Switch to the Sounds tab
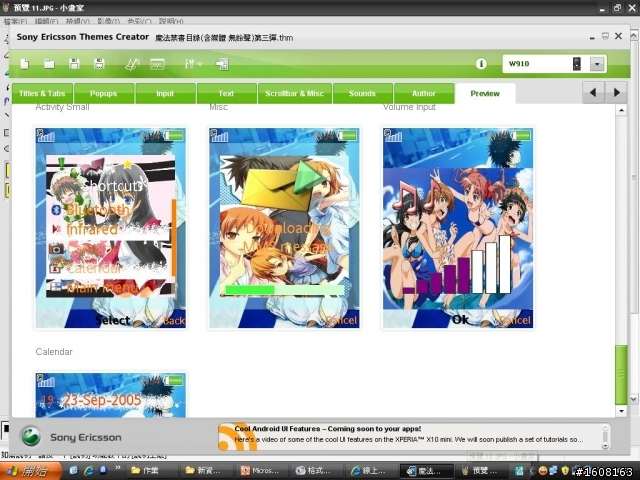The height and width of the screenshot is (480, 640). tap(362, 93)
